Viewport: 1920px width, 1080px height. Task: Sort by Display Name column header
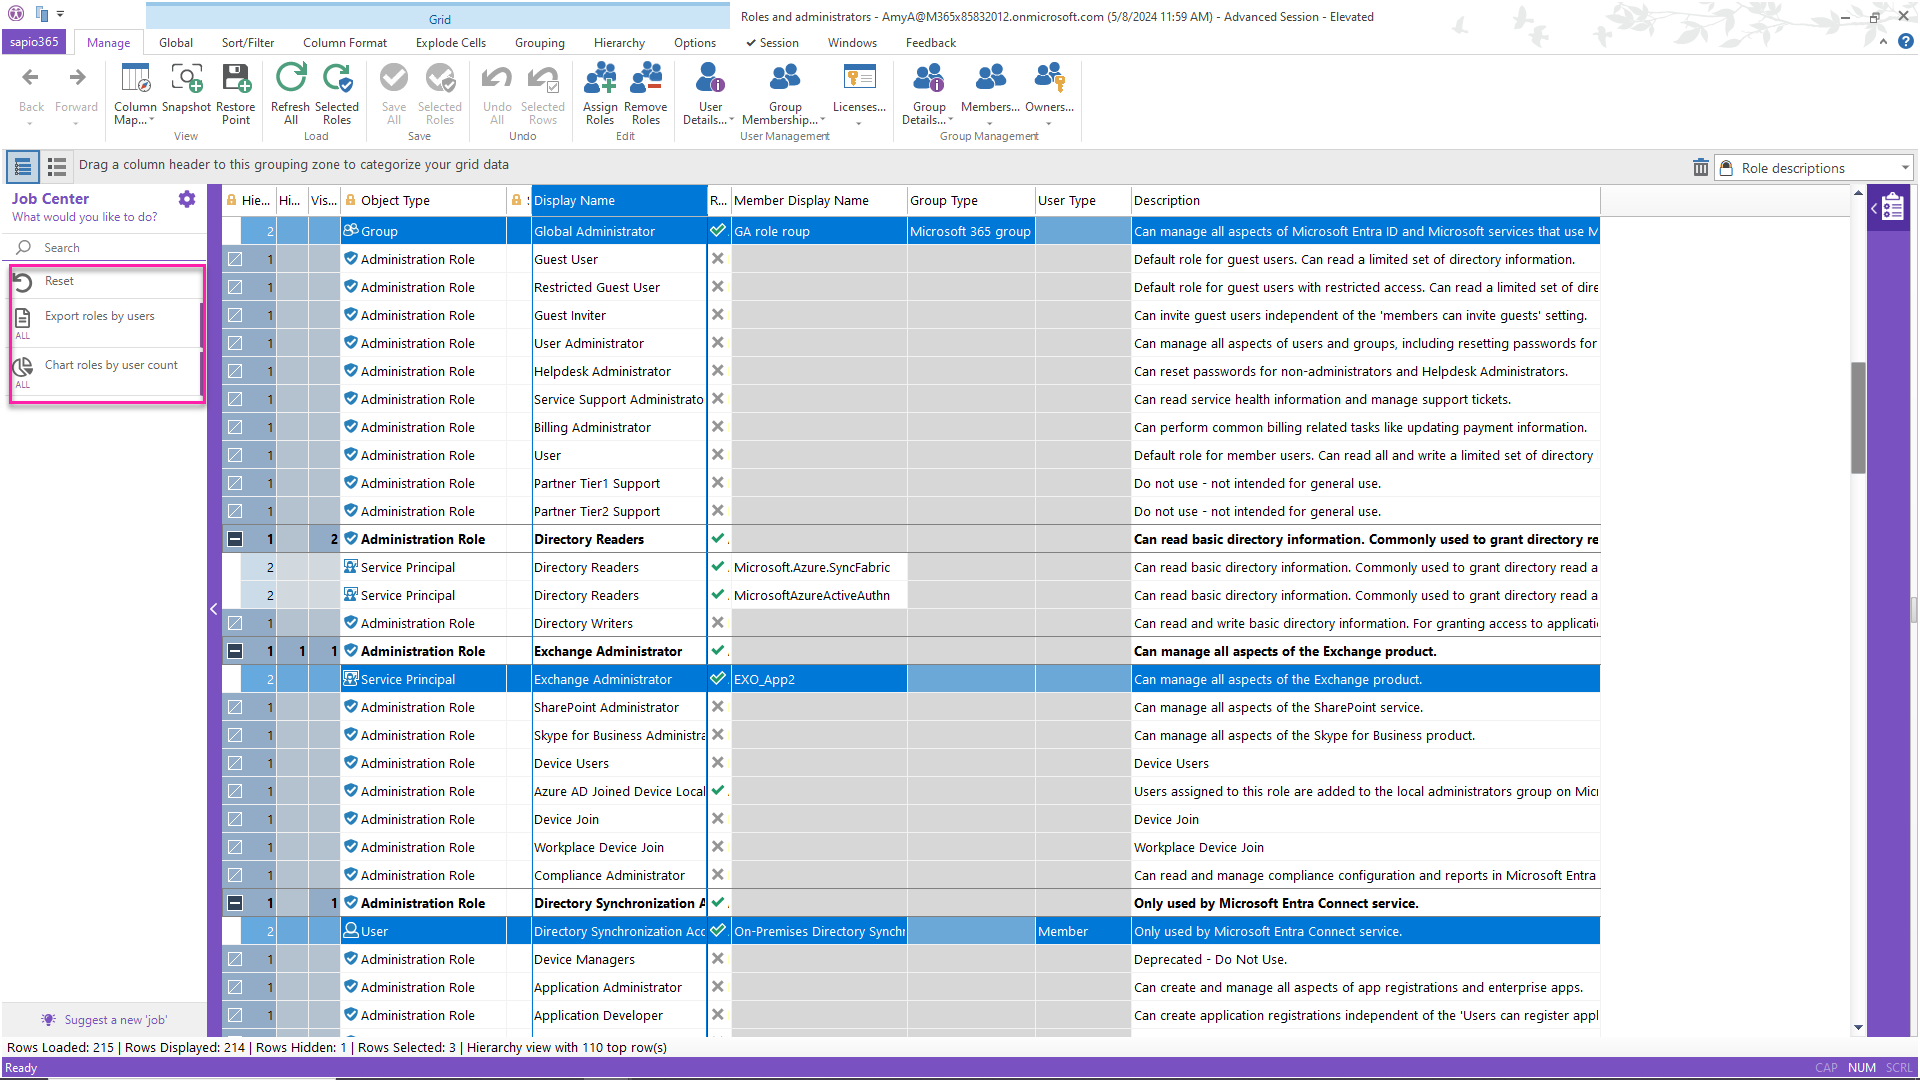click(618, 200)
